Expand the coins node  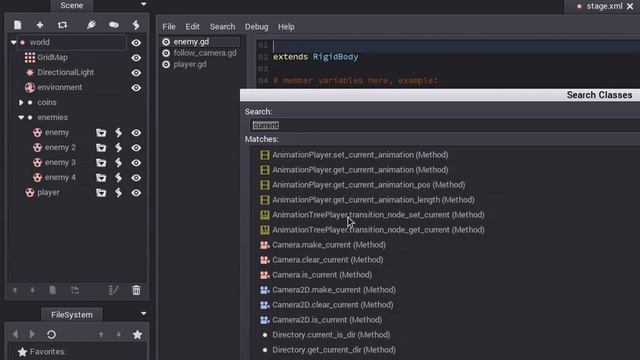click(21, 102)
